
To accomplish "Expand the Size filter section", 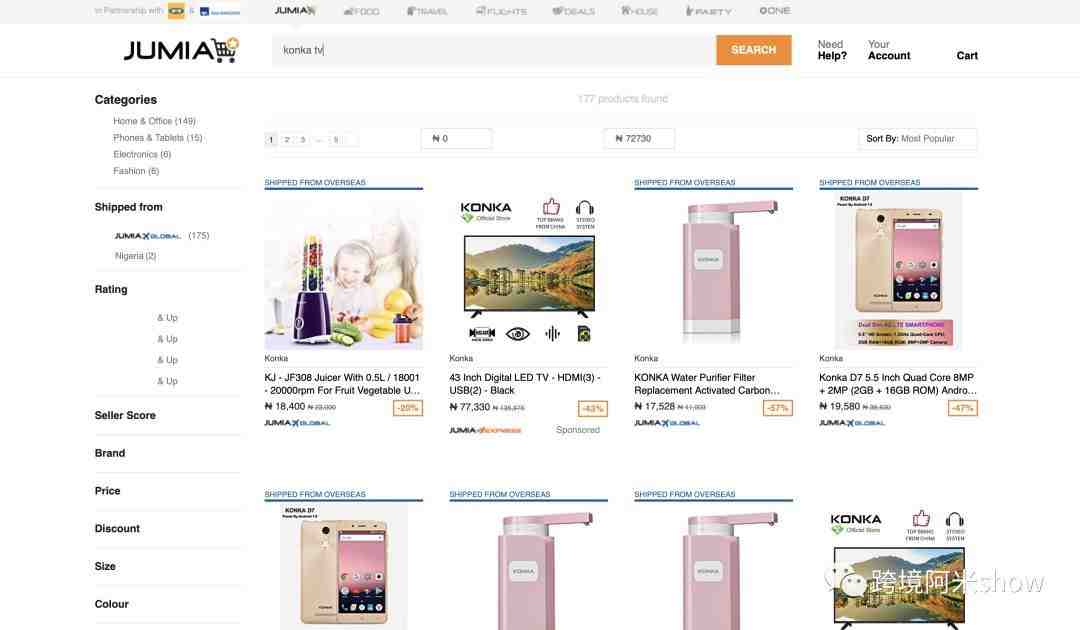I will [105, 567].
